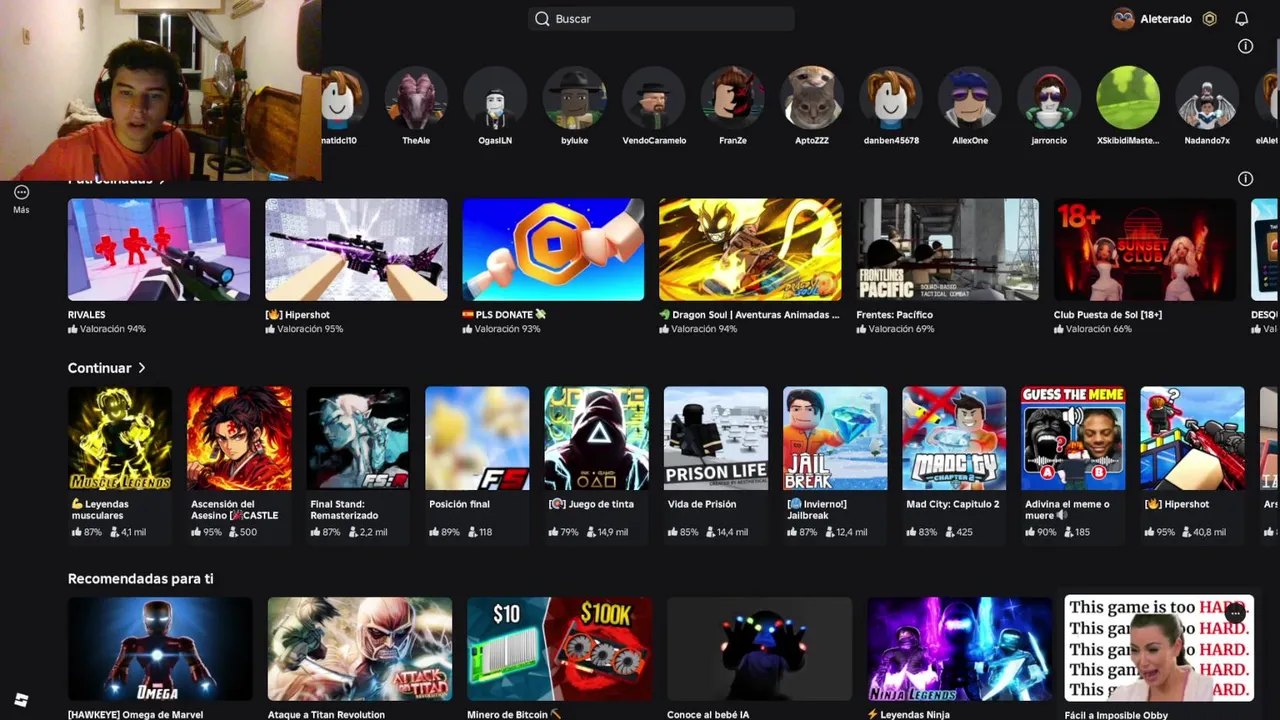This screenshot has width=1280, height=720.
Task: Click the RIVALES title text
Action: (x=87, y=314)
